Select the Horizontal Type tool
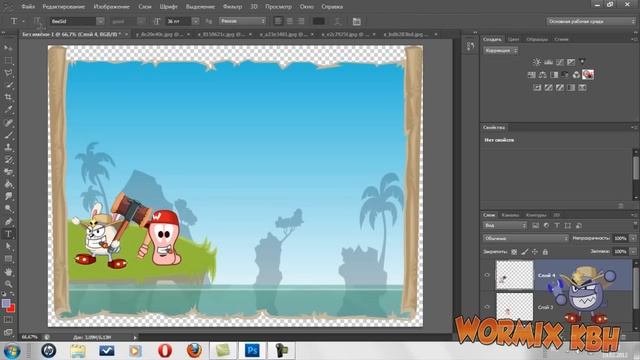 8,234
